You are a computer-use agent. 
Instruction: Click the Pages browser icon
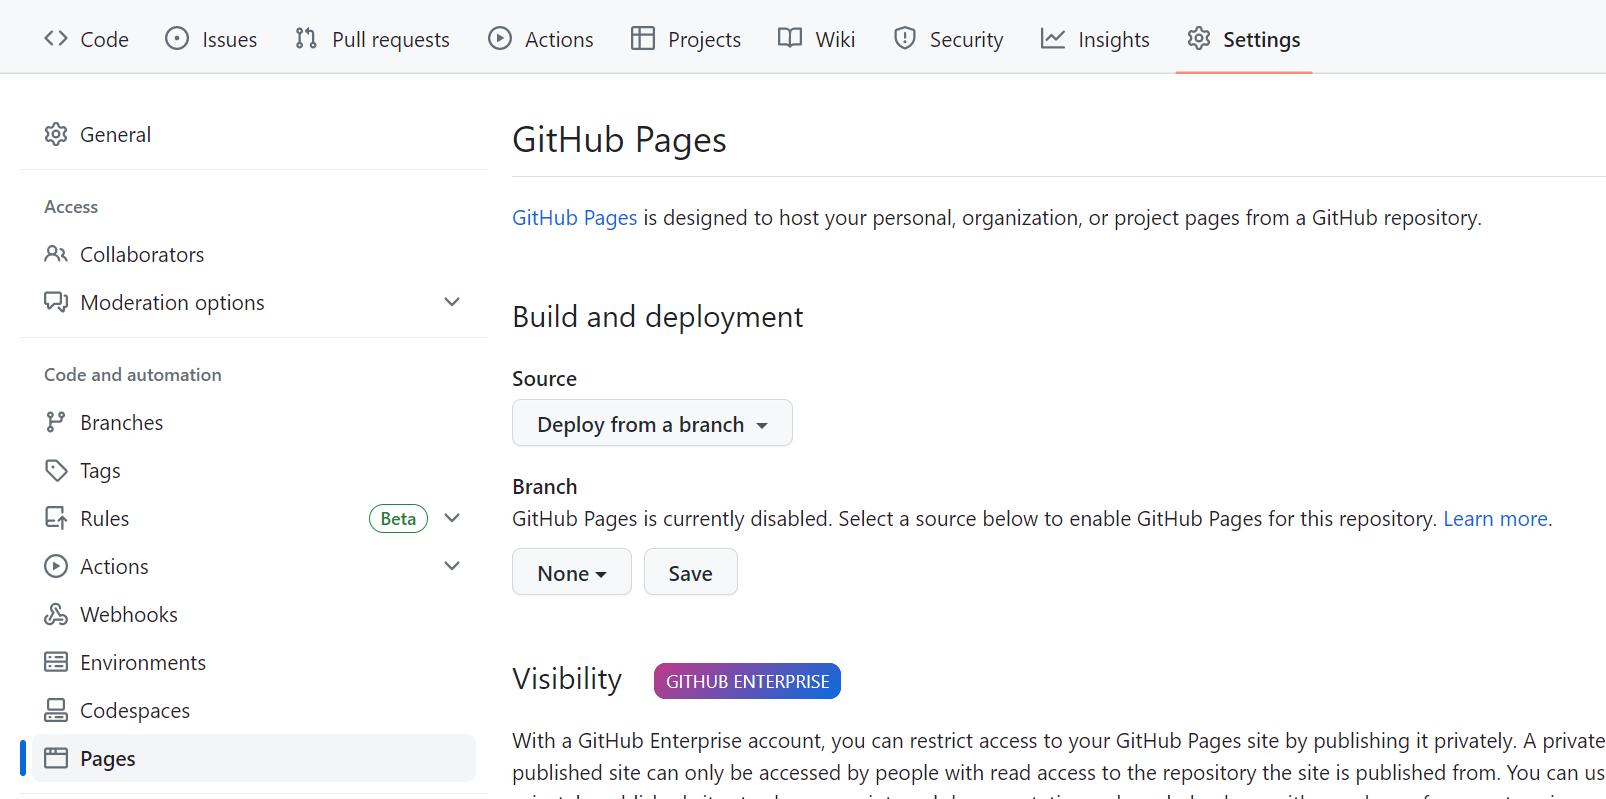[56, 758]
